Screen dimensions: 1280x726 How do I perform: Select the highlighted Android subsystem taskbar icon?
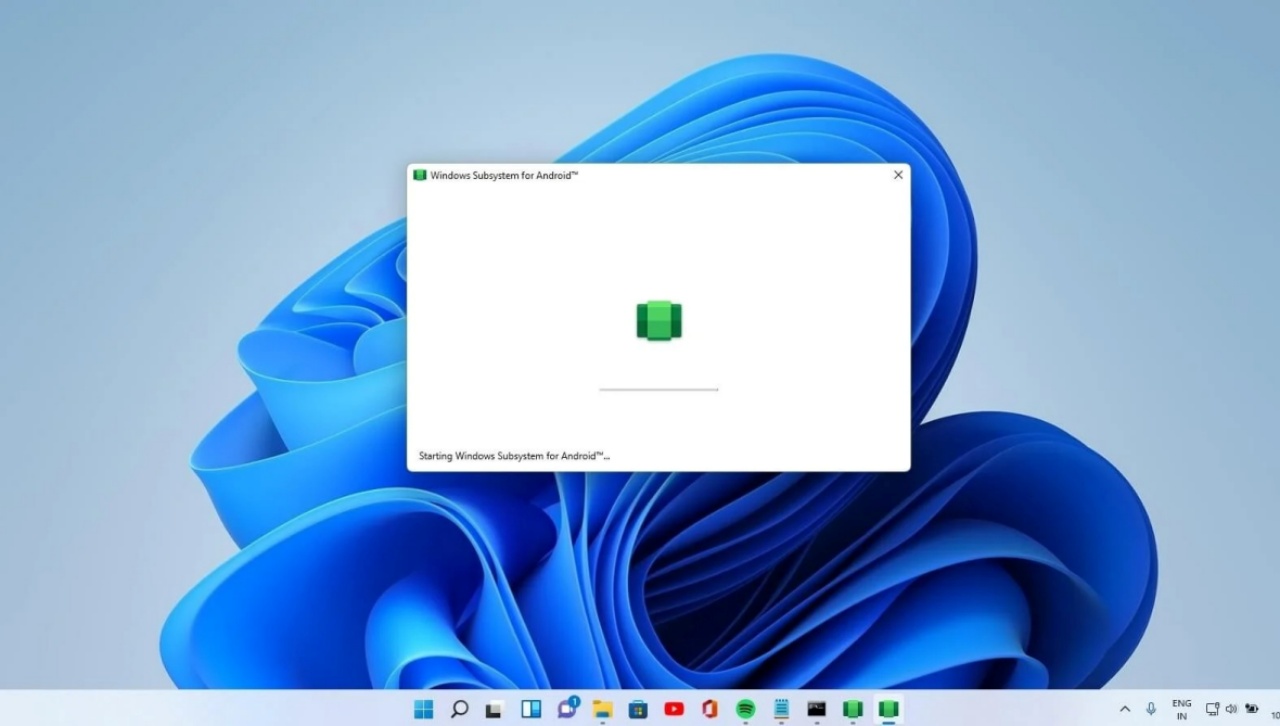click(x=888, y=709)
